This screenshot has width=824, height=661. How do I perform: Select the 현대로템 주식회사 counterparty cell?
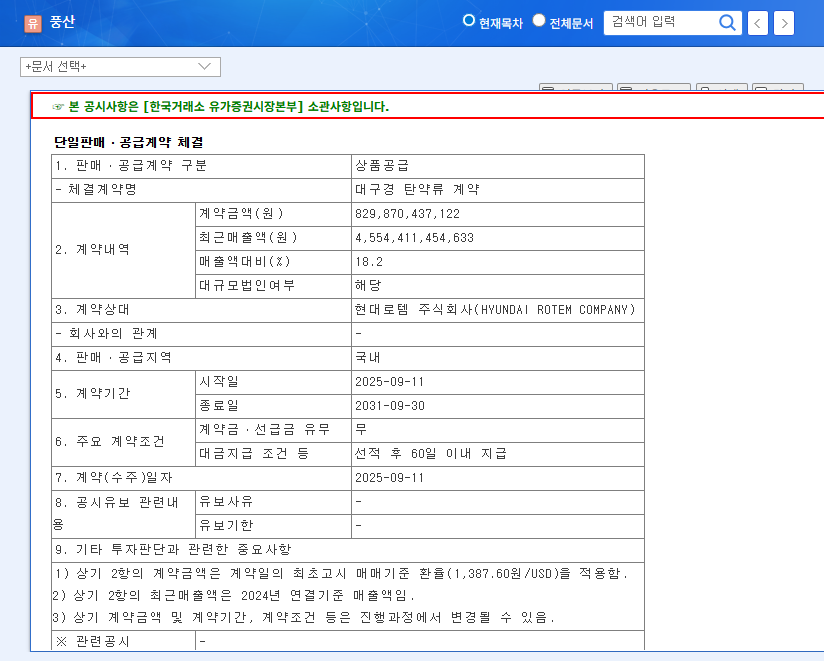(494, 310)
